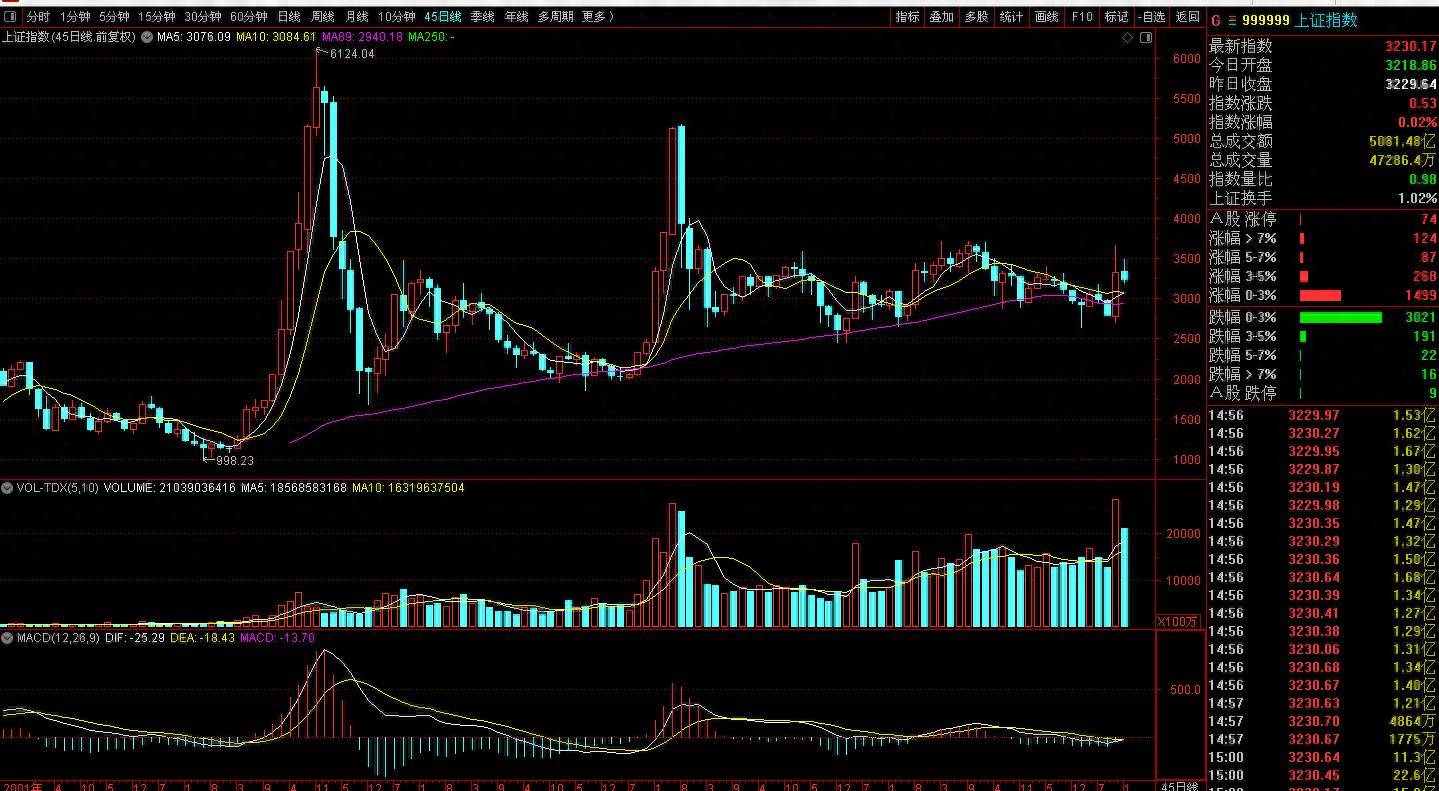Image resolution: width=1439 pixels, height=791 pixels.
Task: Open the 指标 indicators button
Action: [908, 17]
